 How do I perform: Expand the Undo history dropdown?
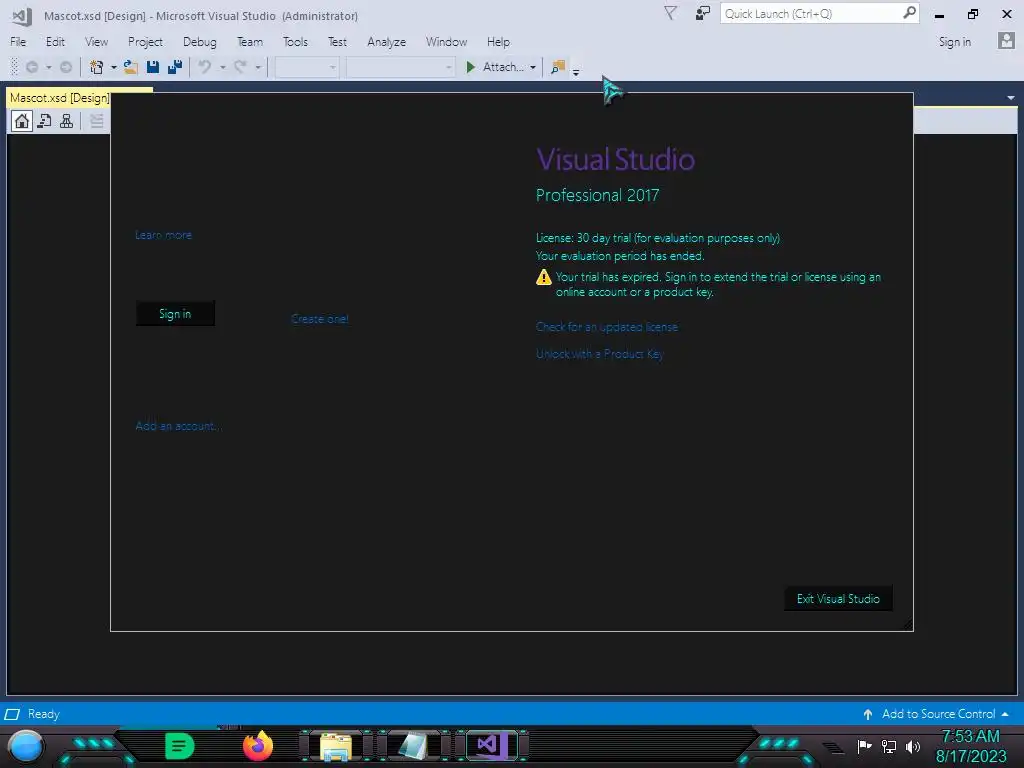pyautogui.click(x=223, y=67)
